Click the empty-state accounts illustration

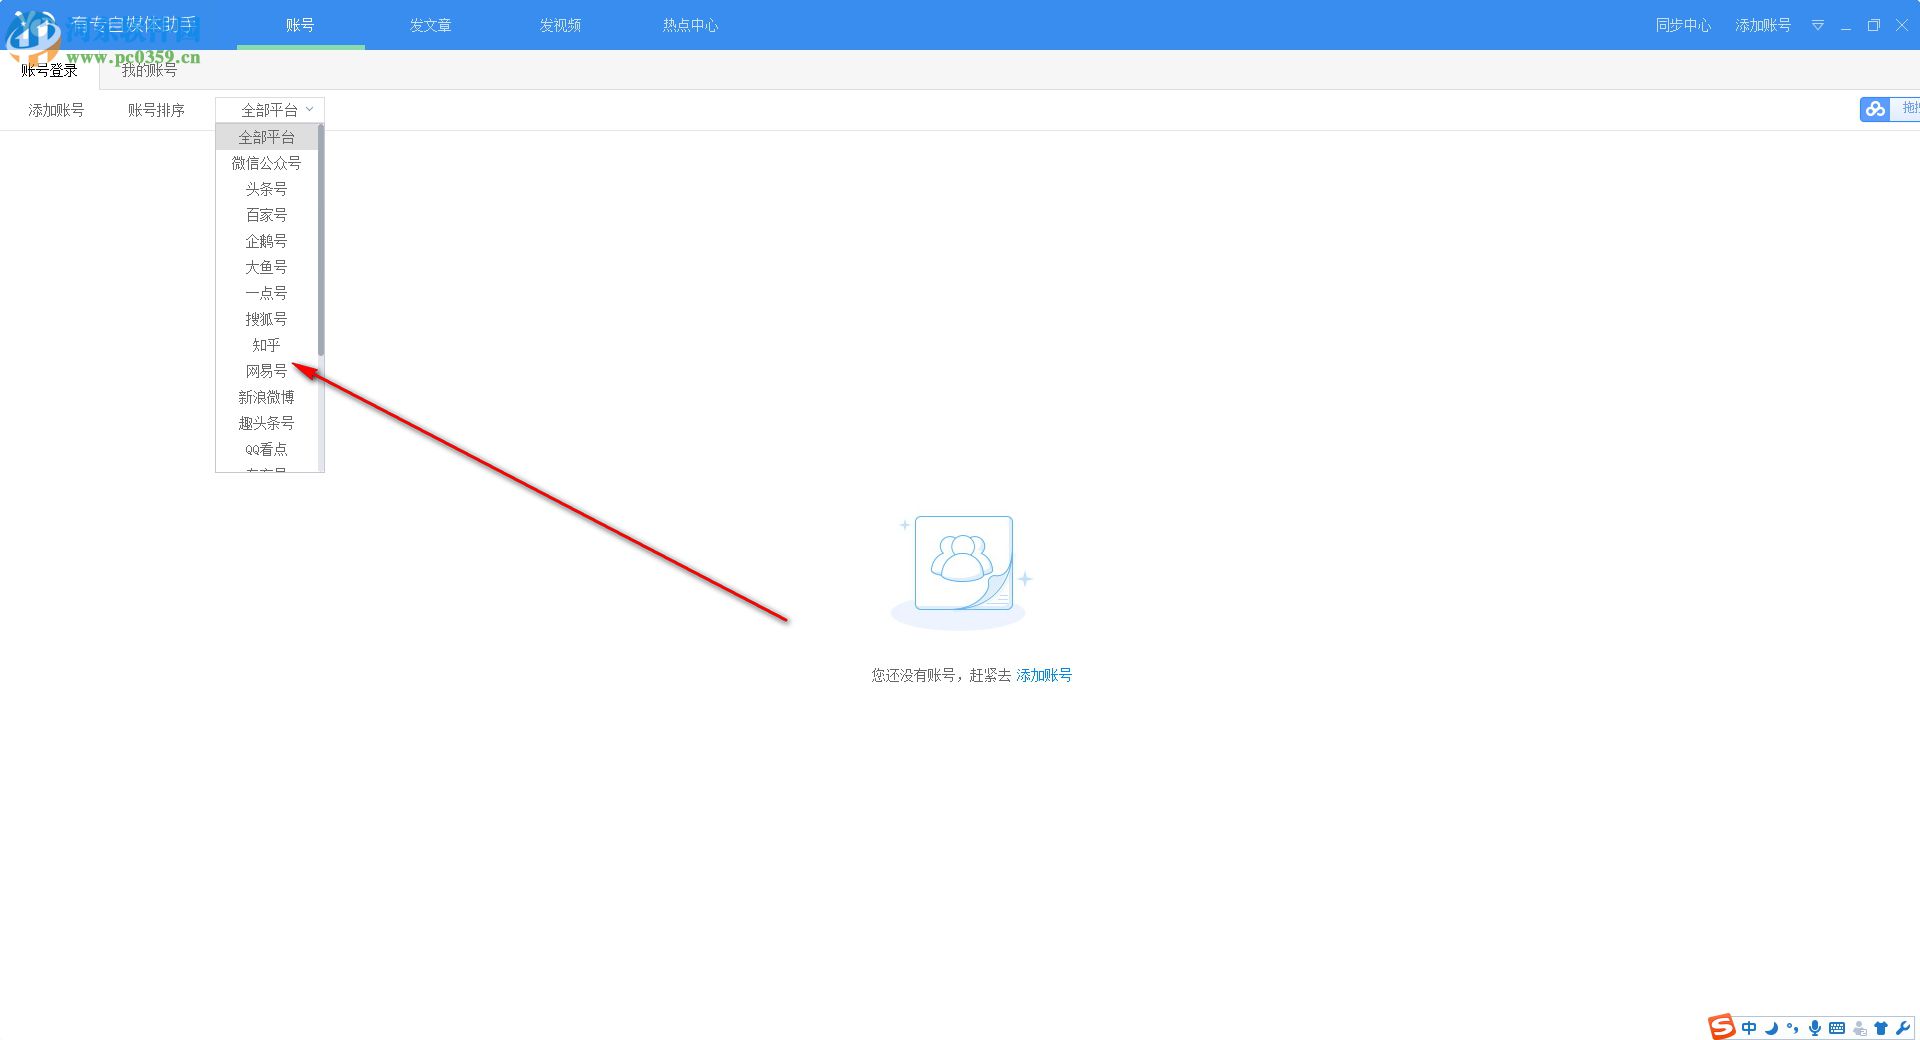coord(961,571)
